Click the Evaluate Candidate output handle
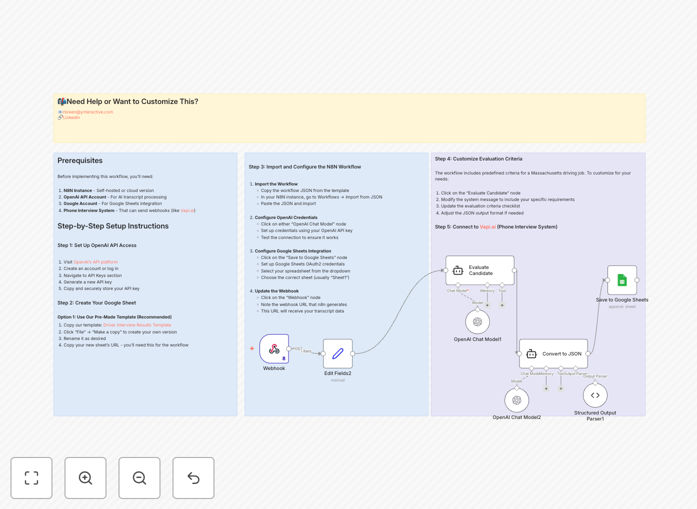 coord(514,270)
